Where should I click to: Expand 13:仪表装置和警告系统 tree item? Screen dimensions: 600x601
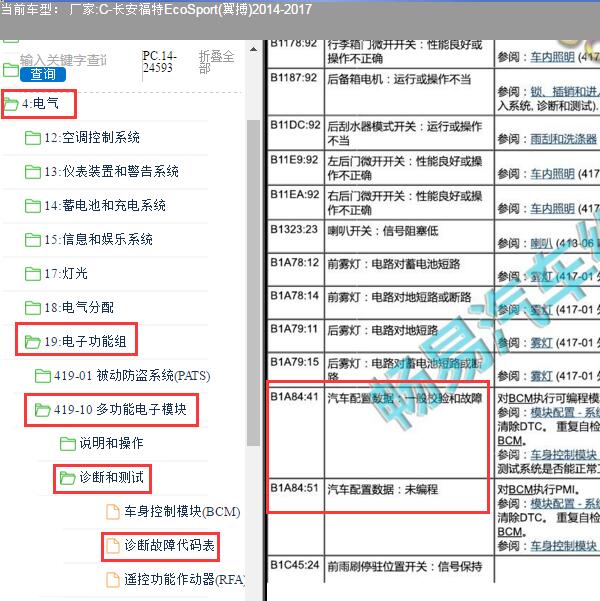[111, 172]
